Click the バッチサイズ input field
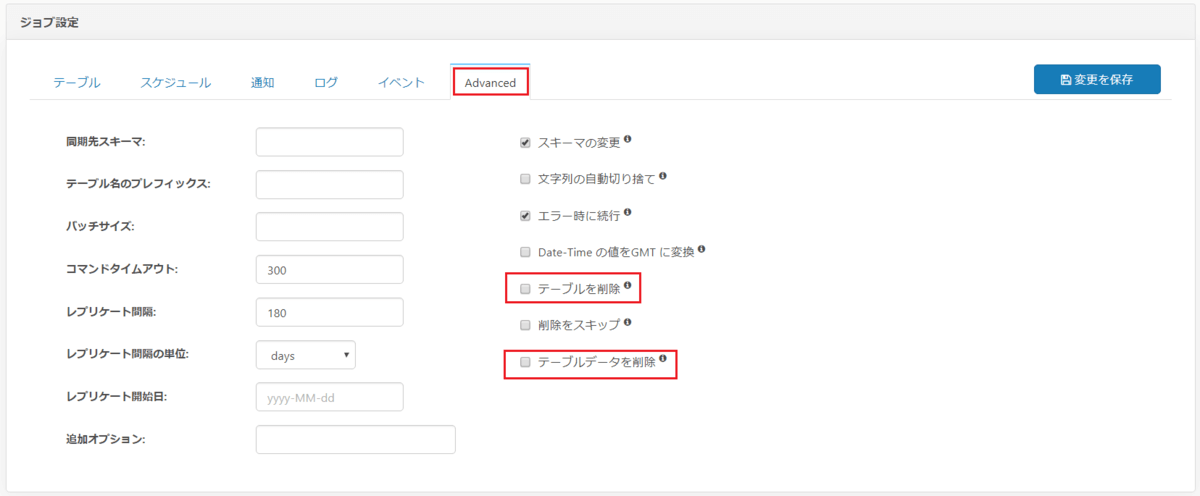The height and width of the screenshot is (496, 1200). (330, 227)
